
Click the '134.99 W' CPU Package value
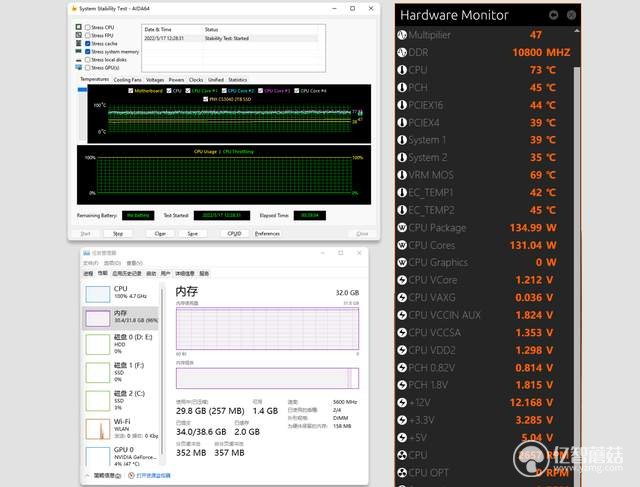tap(533, 227)
